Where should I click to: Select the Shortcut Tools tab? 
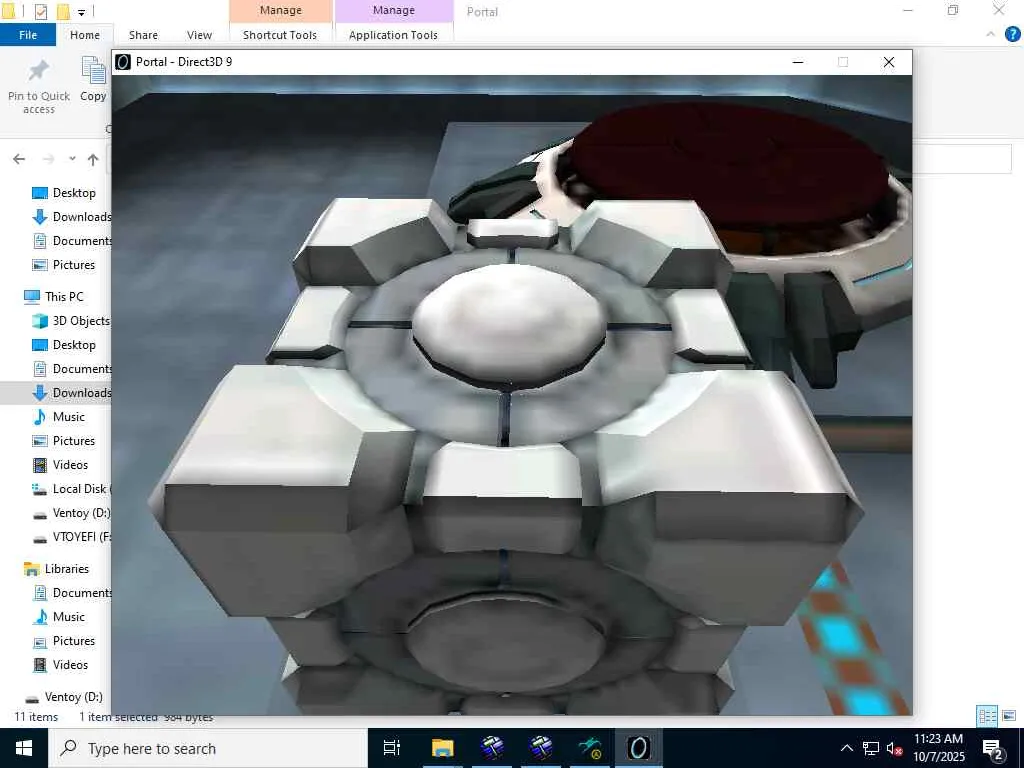[x=280, y=35]
